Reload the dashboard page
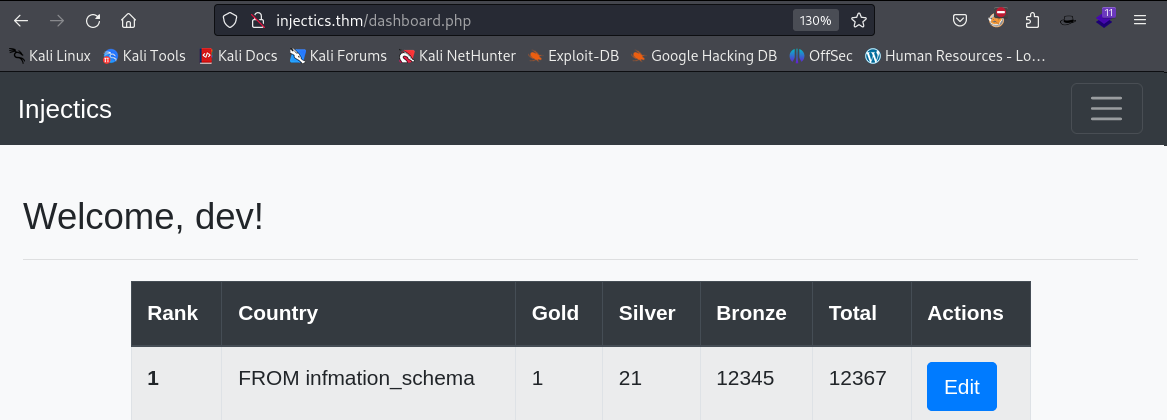This screenshot has height=420, width=1167. coord(92,20)
